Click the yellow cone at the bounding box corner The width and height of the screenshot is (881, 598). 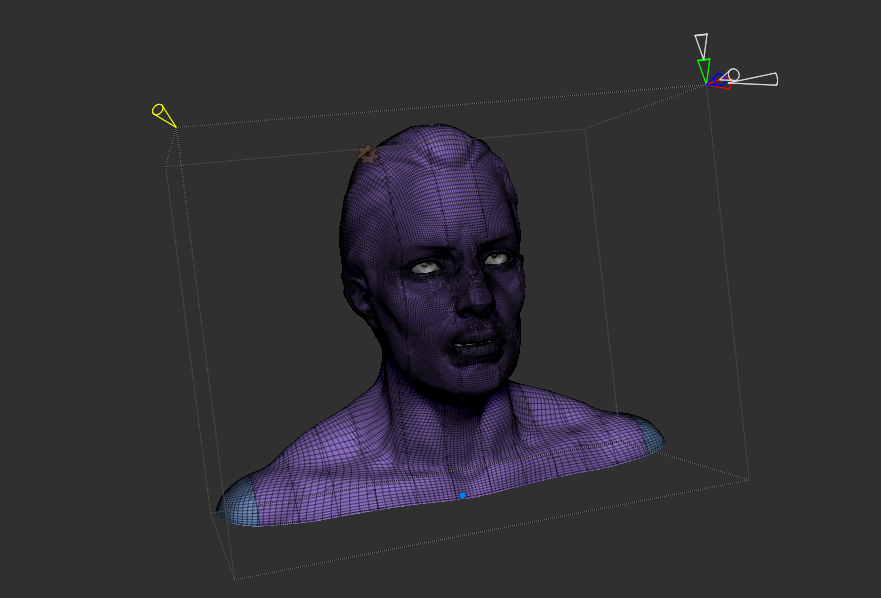tap(164, 115)
